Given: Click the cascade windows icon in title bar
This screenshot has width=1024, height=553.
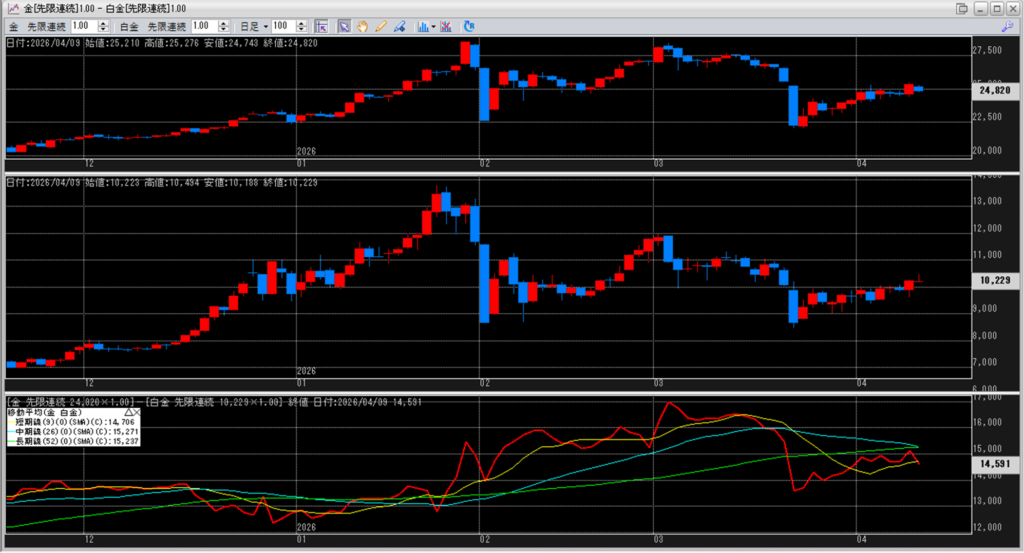Looking at the screenshot, I should (x=961, y=8).
